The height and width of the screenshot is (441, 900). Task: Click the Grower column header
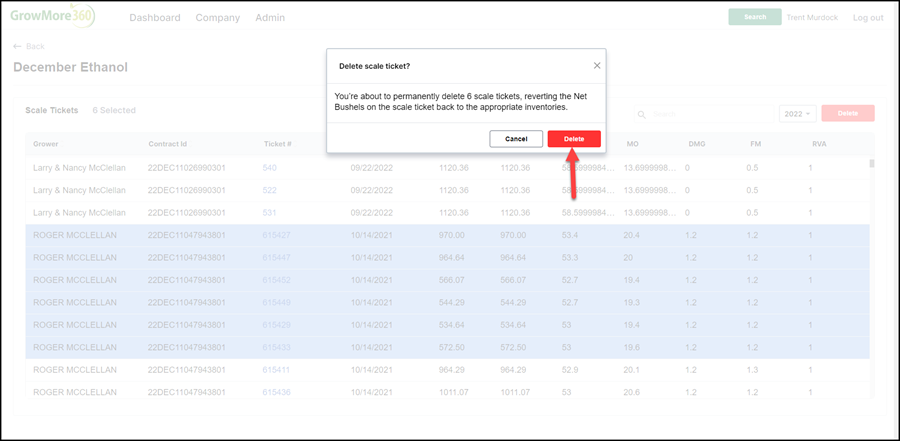point(45,144)
